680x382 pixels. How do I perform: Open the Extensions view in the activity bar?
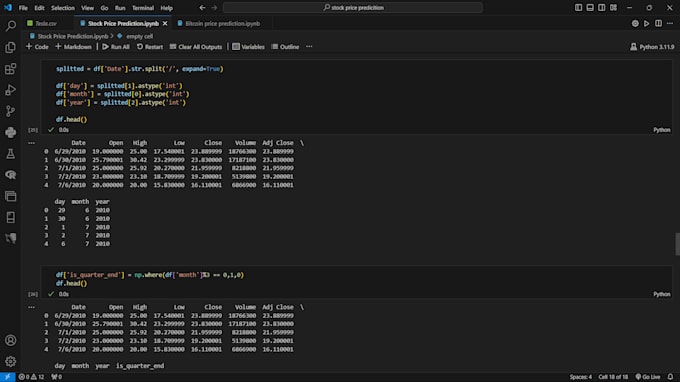[x=10, y=69]
